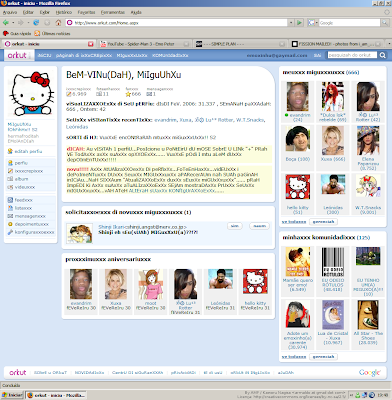Image resolution: width=392 pixels, height=400 pixels.
Task: Reload the page with the refresh icon
Action: (36, 23)
